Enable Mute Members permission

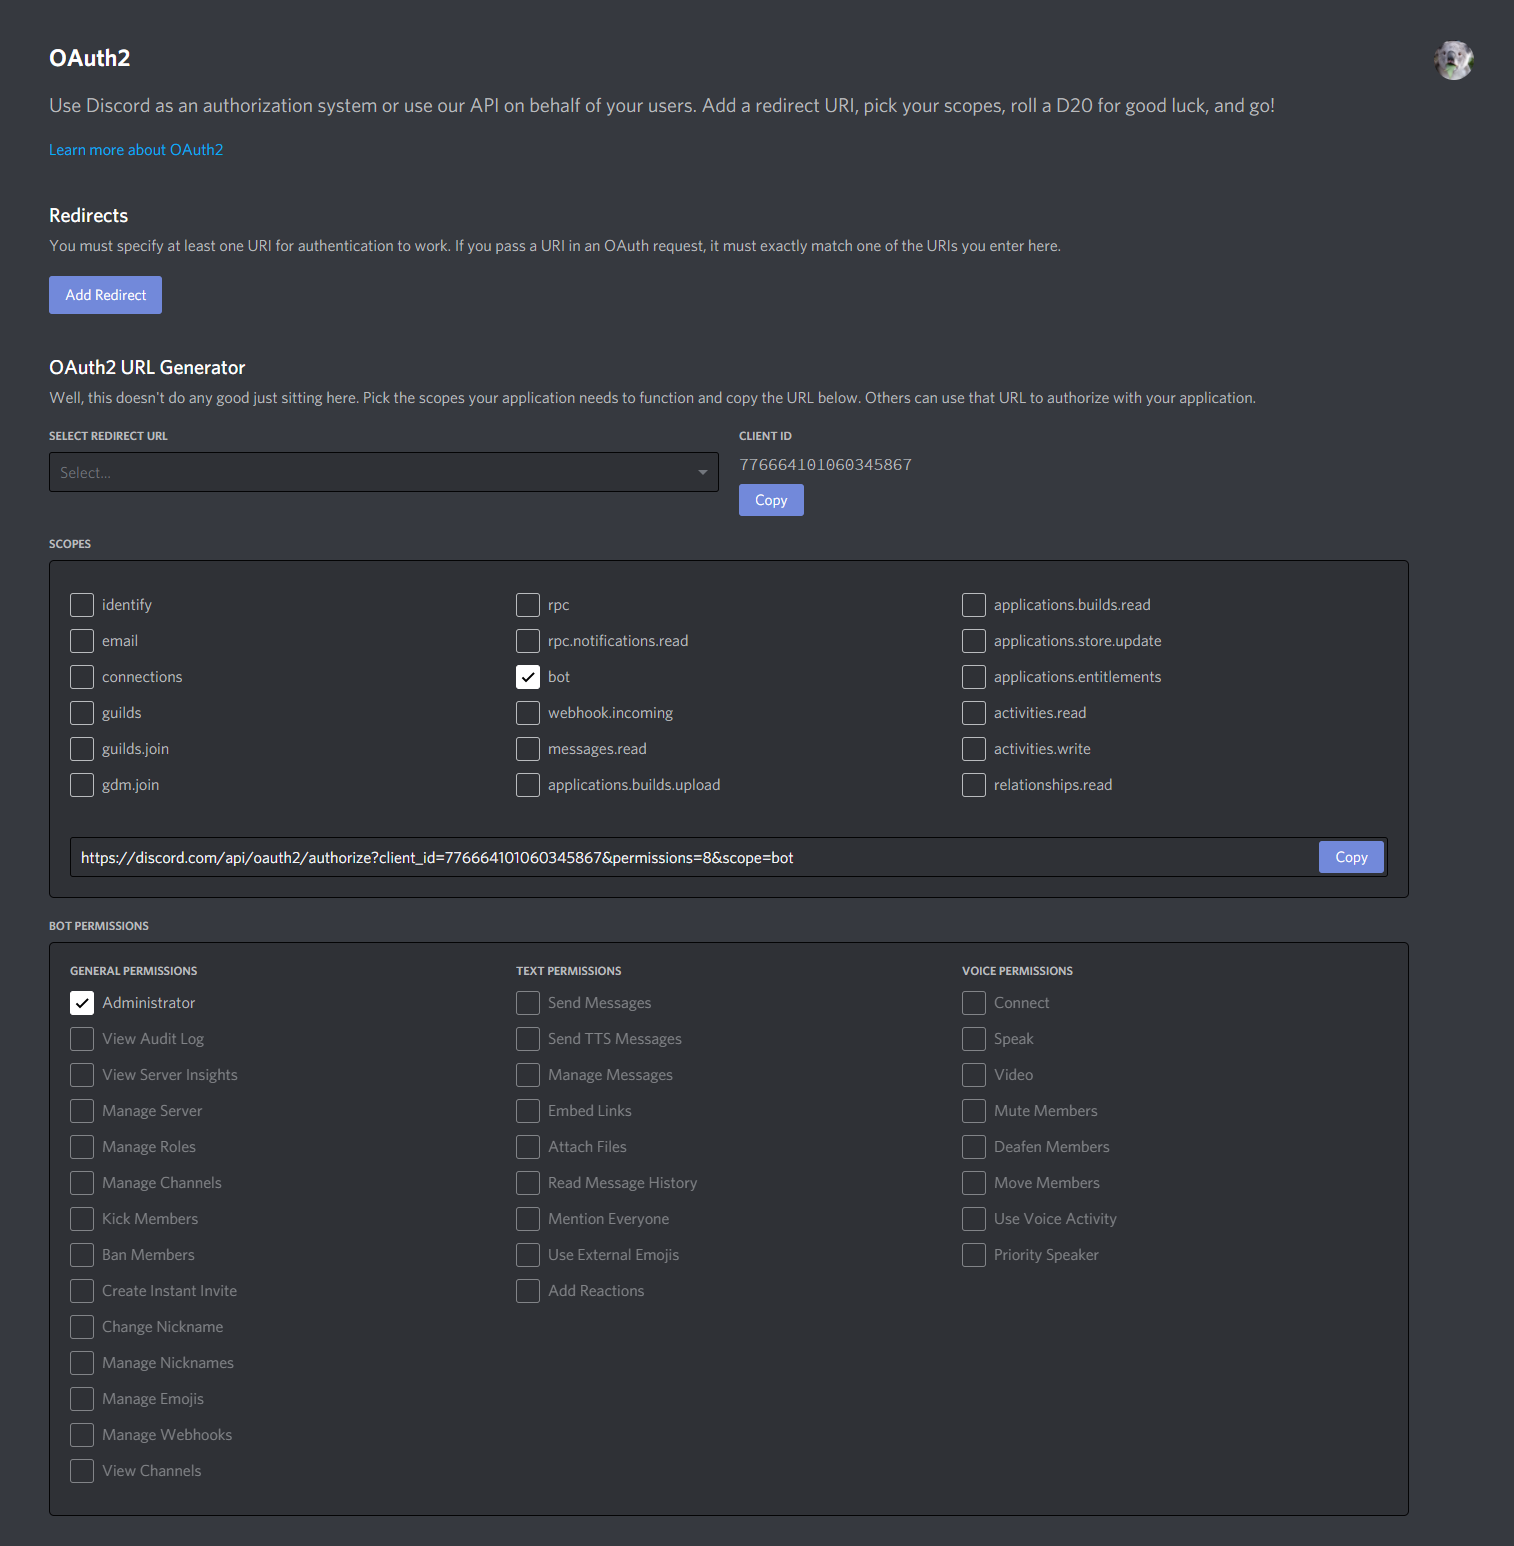pyautogui.click(x=974, y=1111)
